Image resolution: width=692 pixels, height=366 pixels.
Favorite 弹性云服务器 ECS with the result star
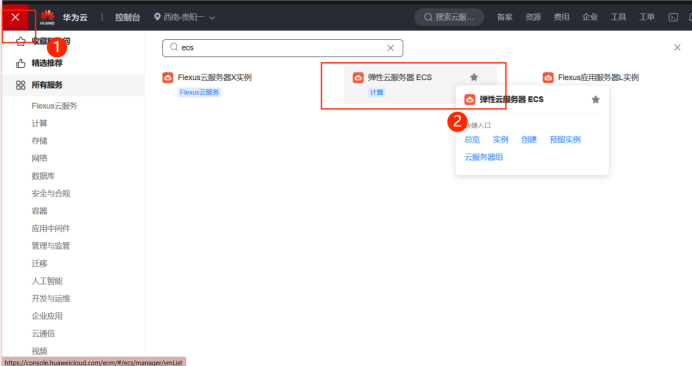[x=474, y=77]
